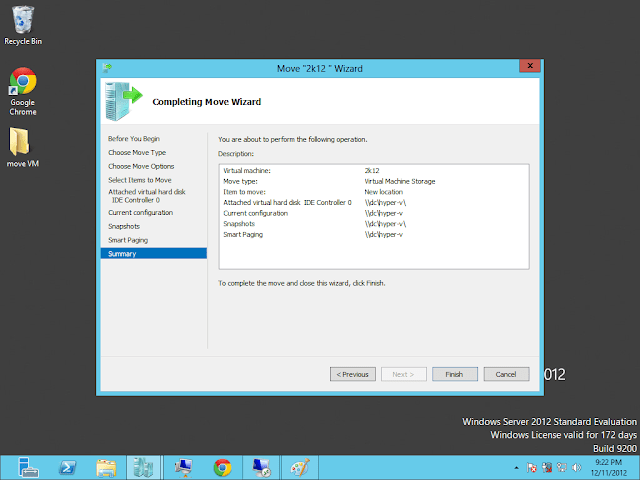Click the volume speaker tray icon

[574, 466]
